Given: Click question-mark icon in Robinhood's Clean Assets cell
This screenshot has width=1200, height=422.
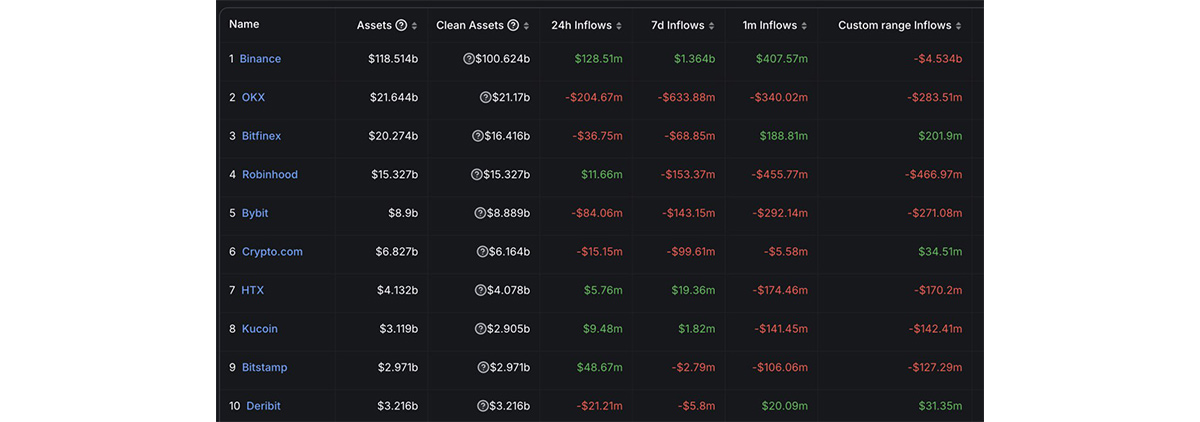Looking at the screenshot, I should point(476,174).
